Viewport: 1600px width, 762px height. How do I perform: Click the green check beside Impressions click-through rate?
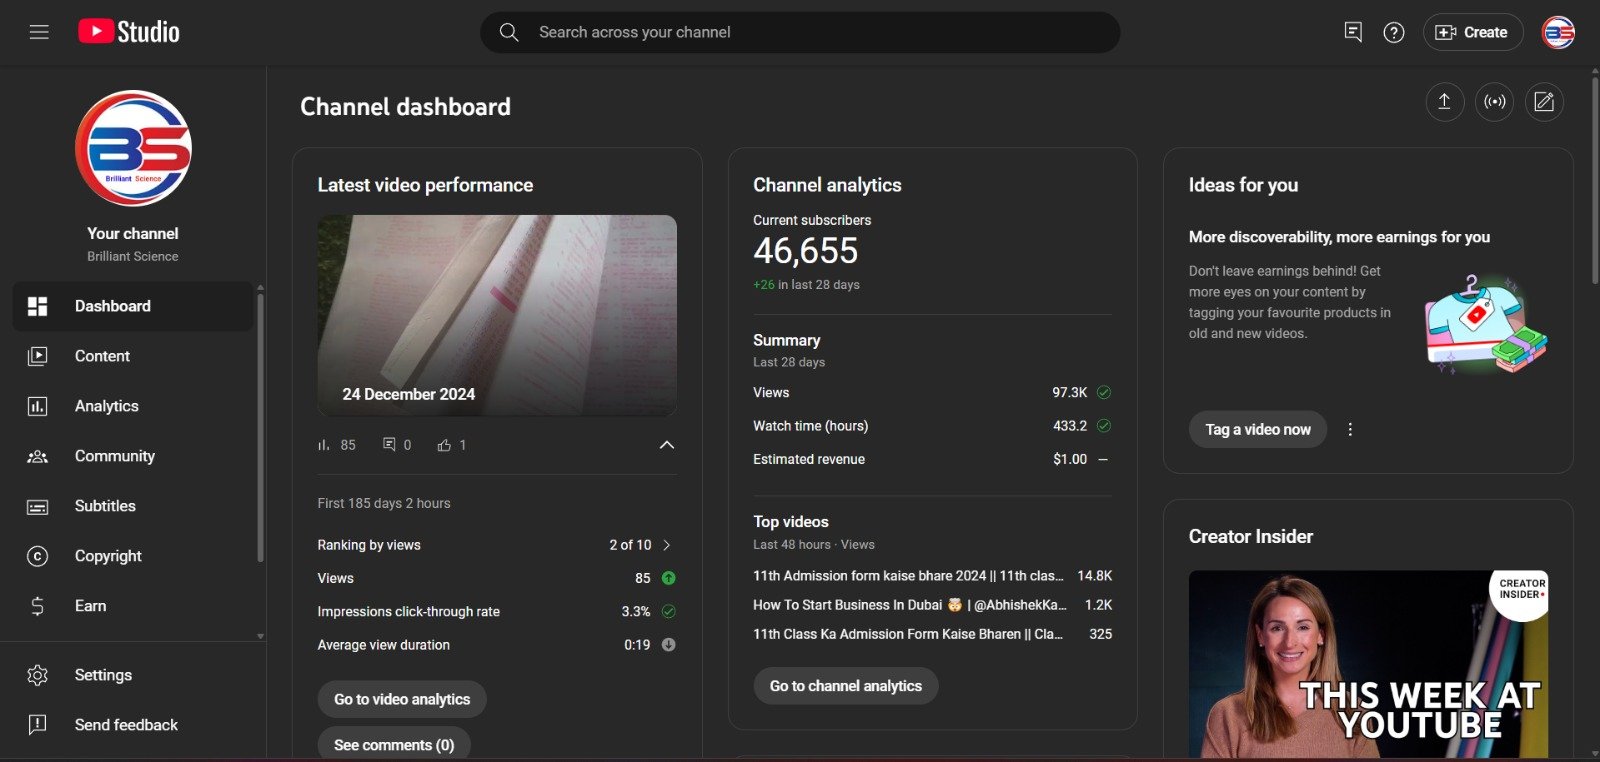[669, 611]
